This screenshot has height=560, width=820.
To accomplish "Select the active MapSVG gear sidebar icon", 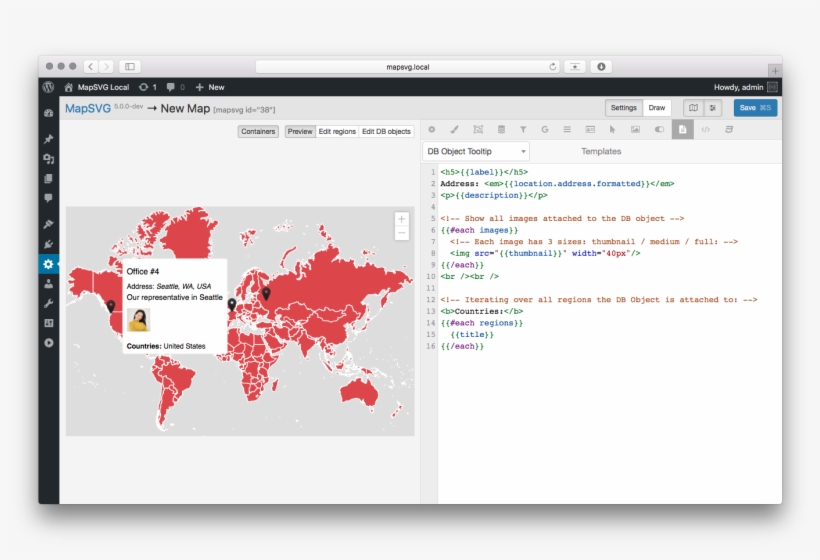I will tap(49, 264).
